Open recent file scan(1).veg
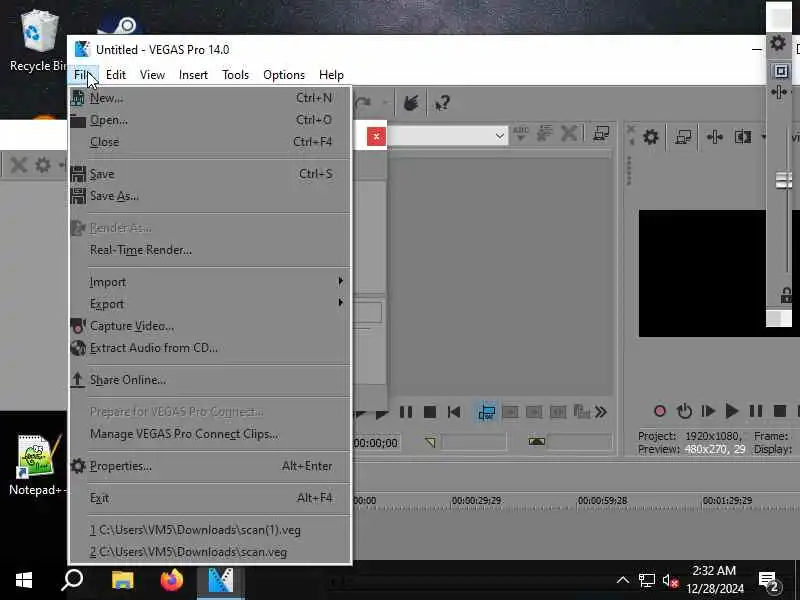Screen dimensions: 800x600 click(210, 530)
